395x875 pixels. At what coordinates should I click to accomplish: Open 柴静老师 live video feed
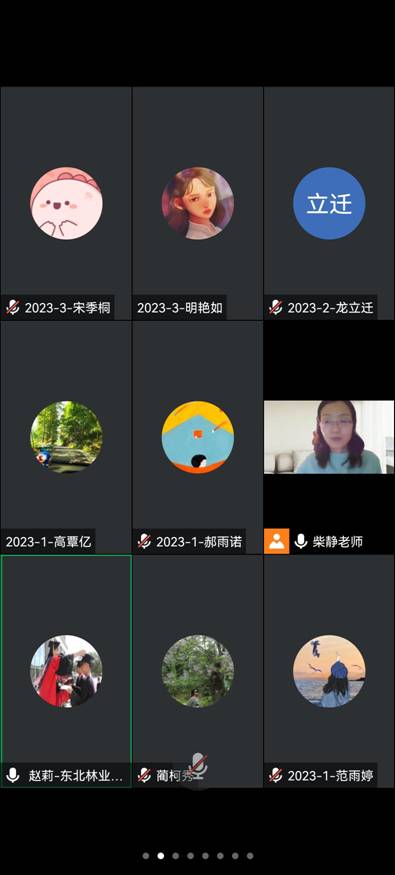click(x=329, y=437)
